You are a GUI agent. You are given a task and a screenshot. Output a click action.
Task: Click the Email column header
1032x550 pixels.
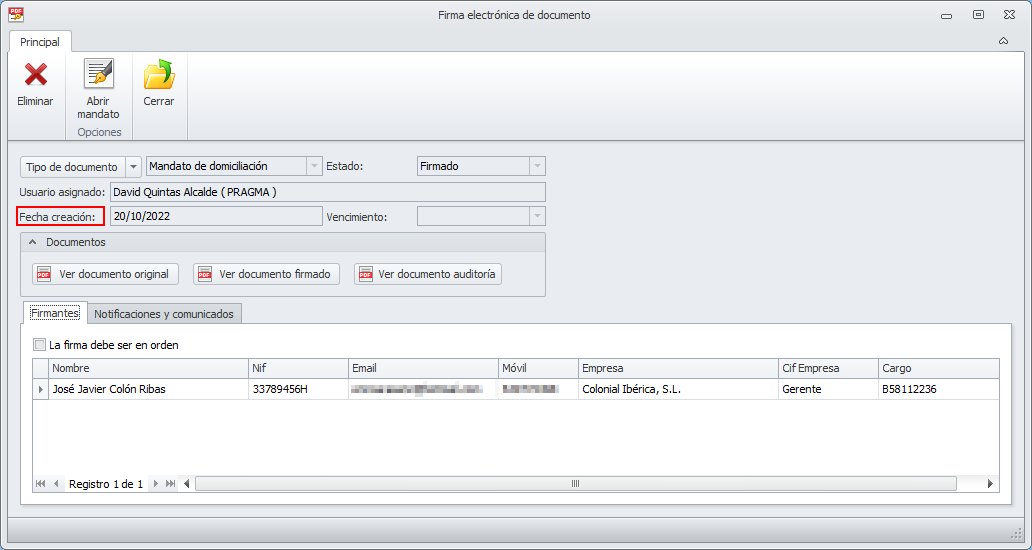(423, 368)
